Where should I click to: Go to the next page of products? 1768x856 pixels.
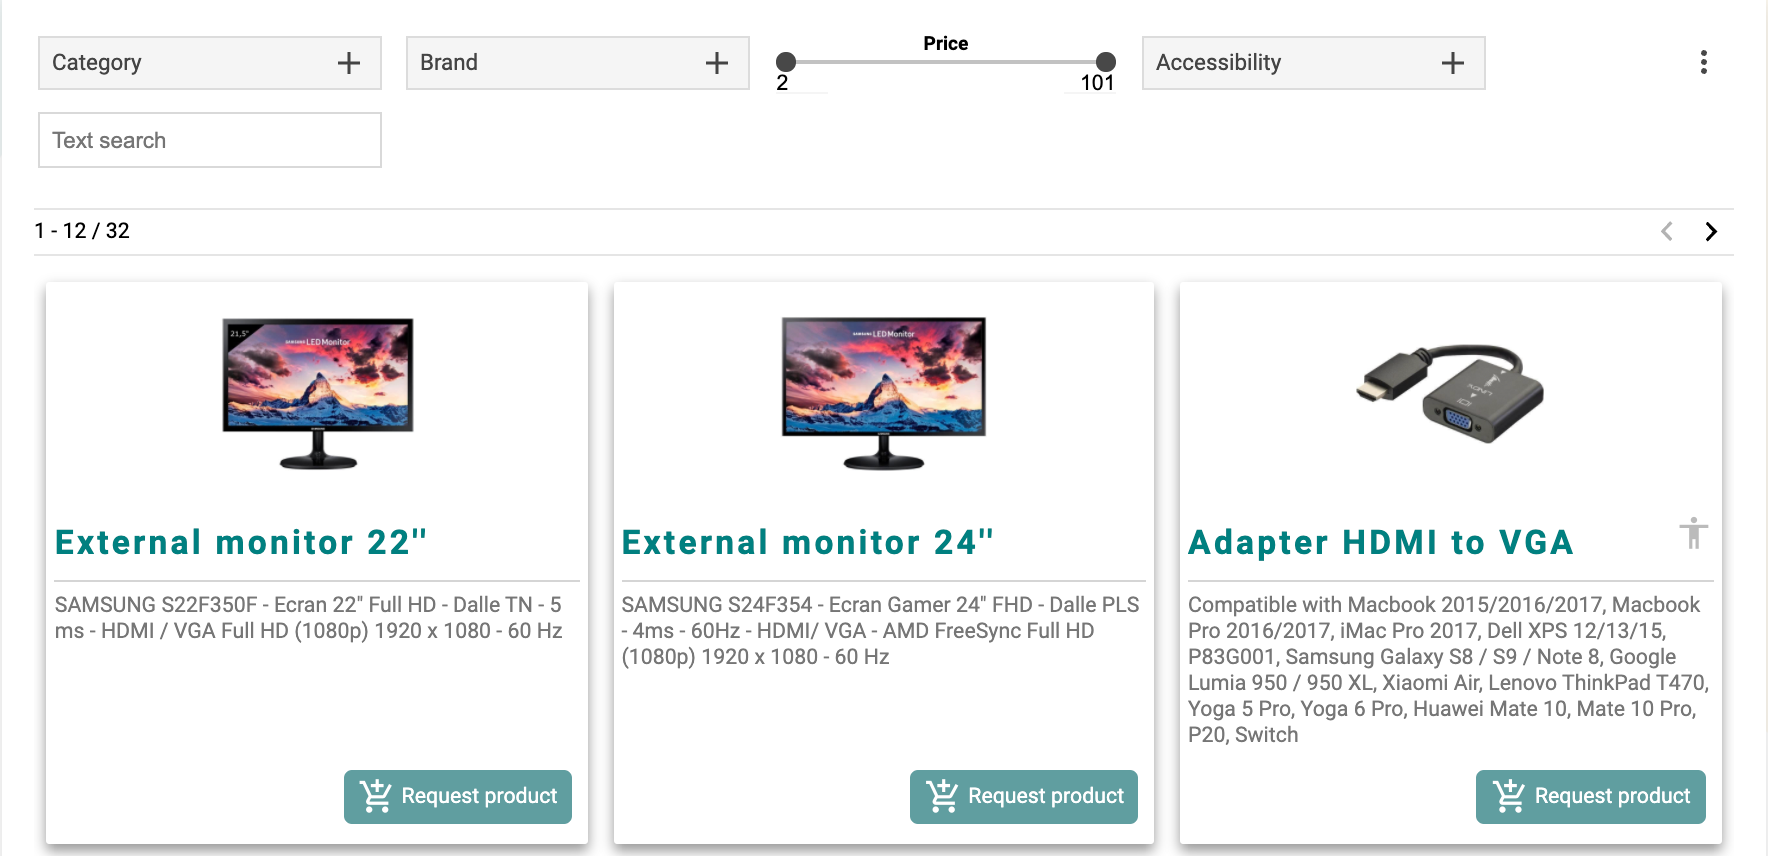(1711, 231)
